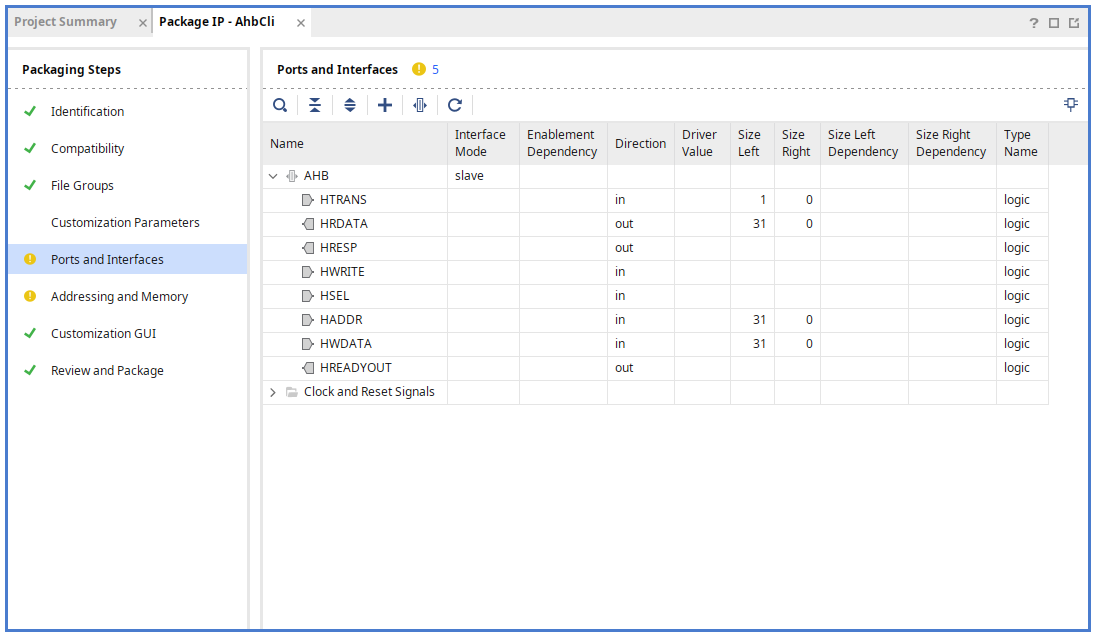Click the Refresh toolbar icon
This screenshot has height=638, width=1097.
coord(455,105)
